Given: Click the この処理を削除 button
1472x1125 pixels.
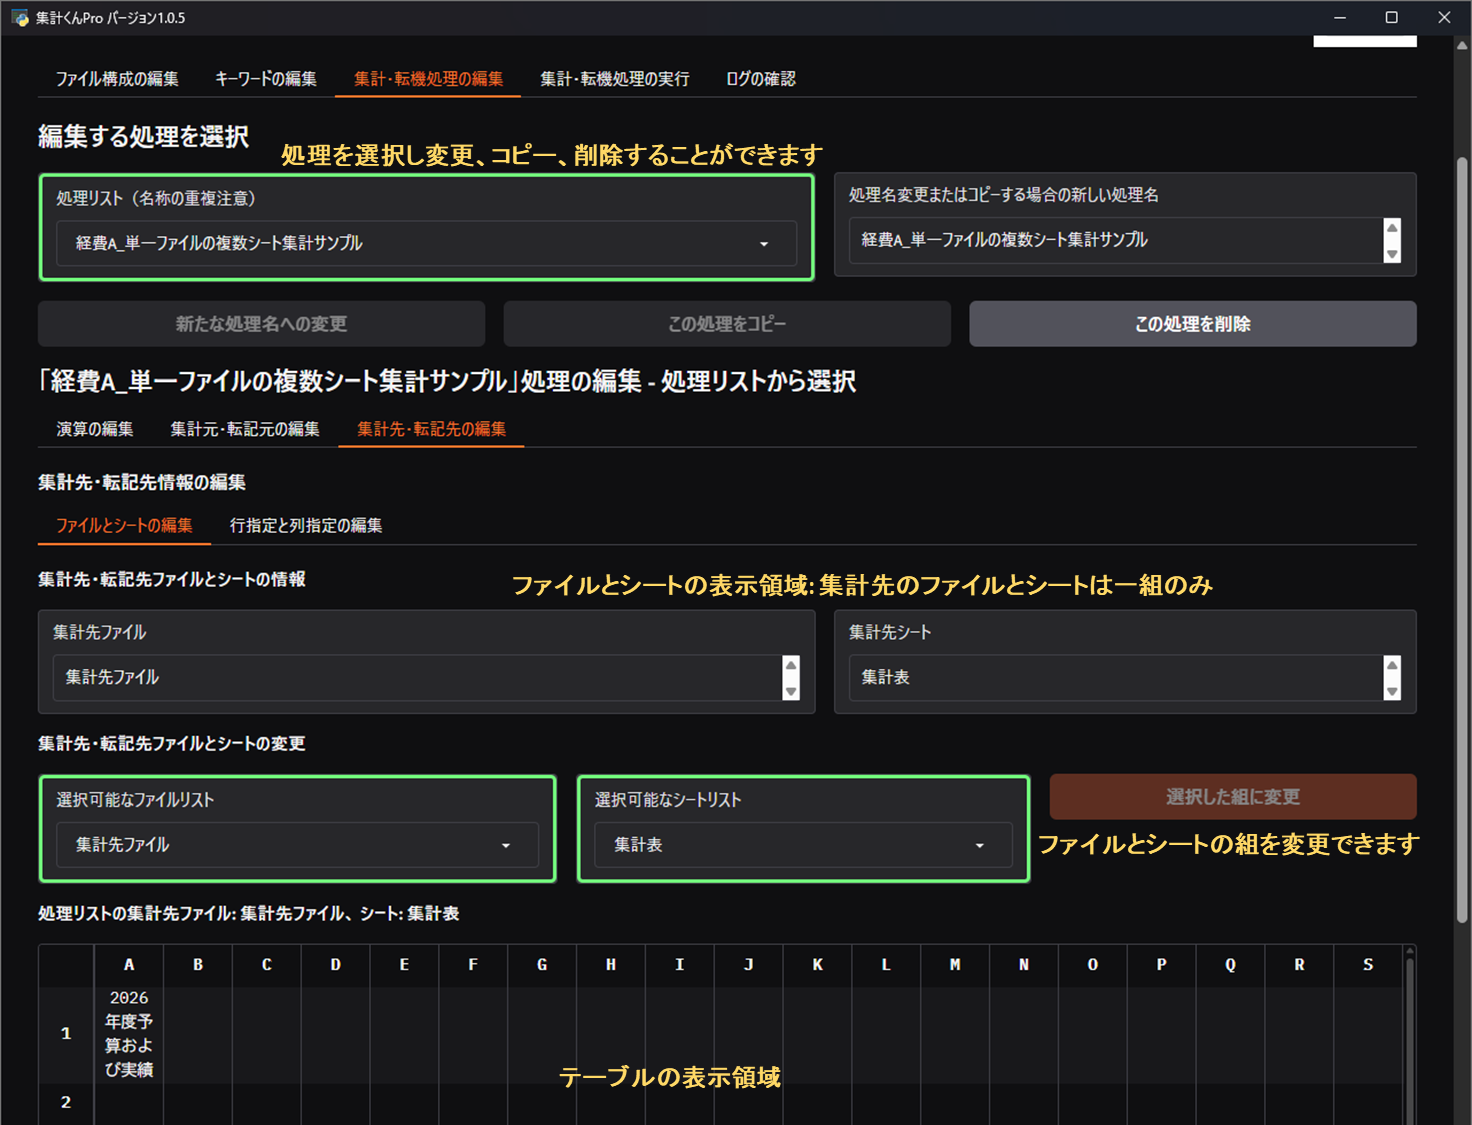Looking at the screenshot, I should click(1192, 324).
